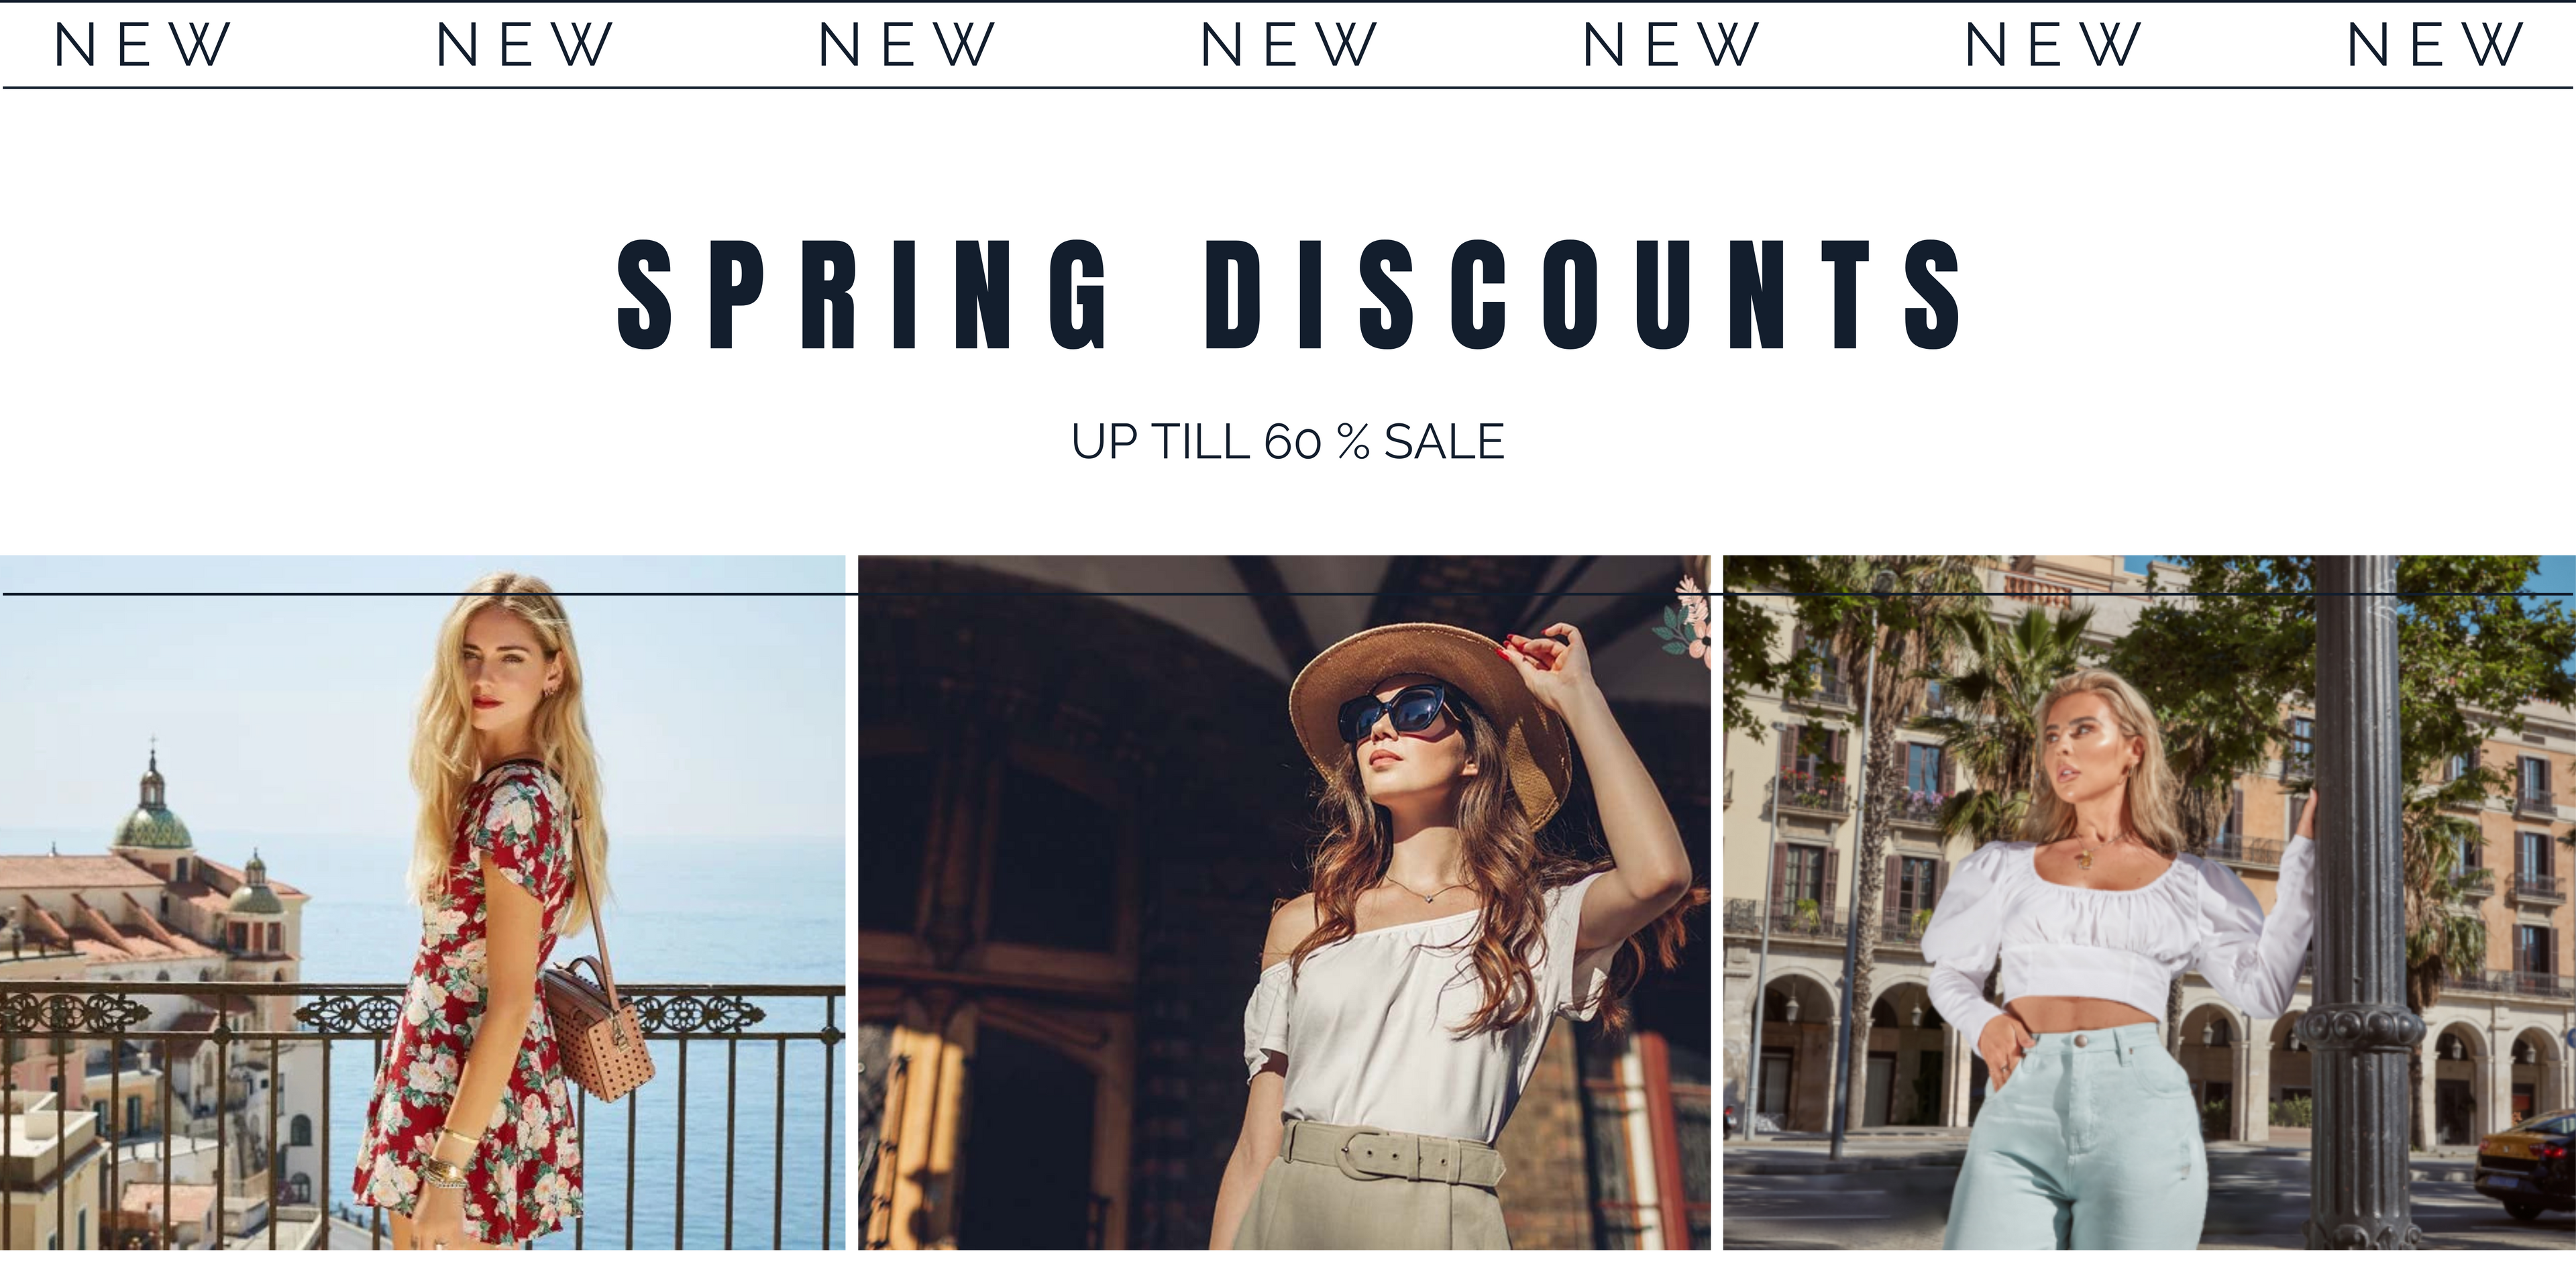Click the woman's dark sunglasses
This screenshot has height=1288, width=2576.
click(1398, 712)
